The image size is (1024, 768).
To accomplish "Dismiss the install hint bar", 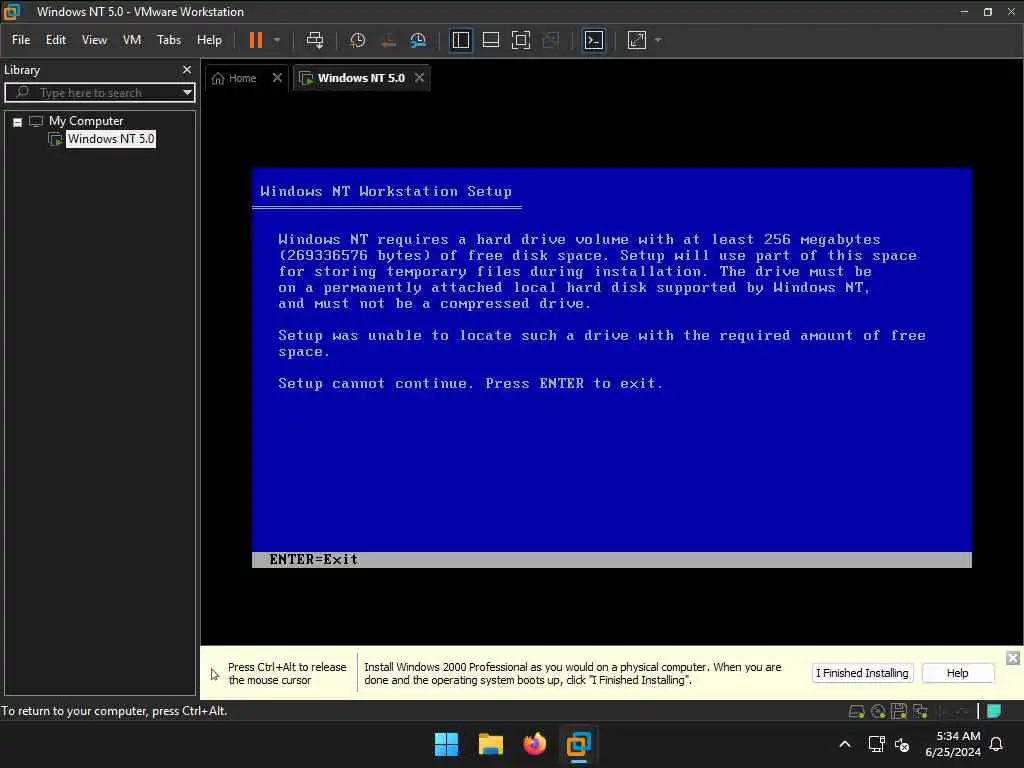I will (x=1012, y=658).
